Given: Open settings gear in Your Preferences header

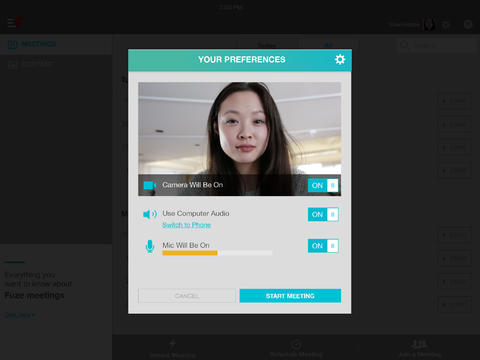Looking at the screenshot, I should click(x=340, y=59).
